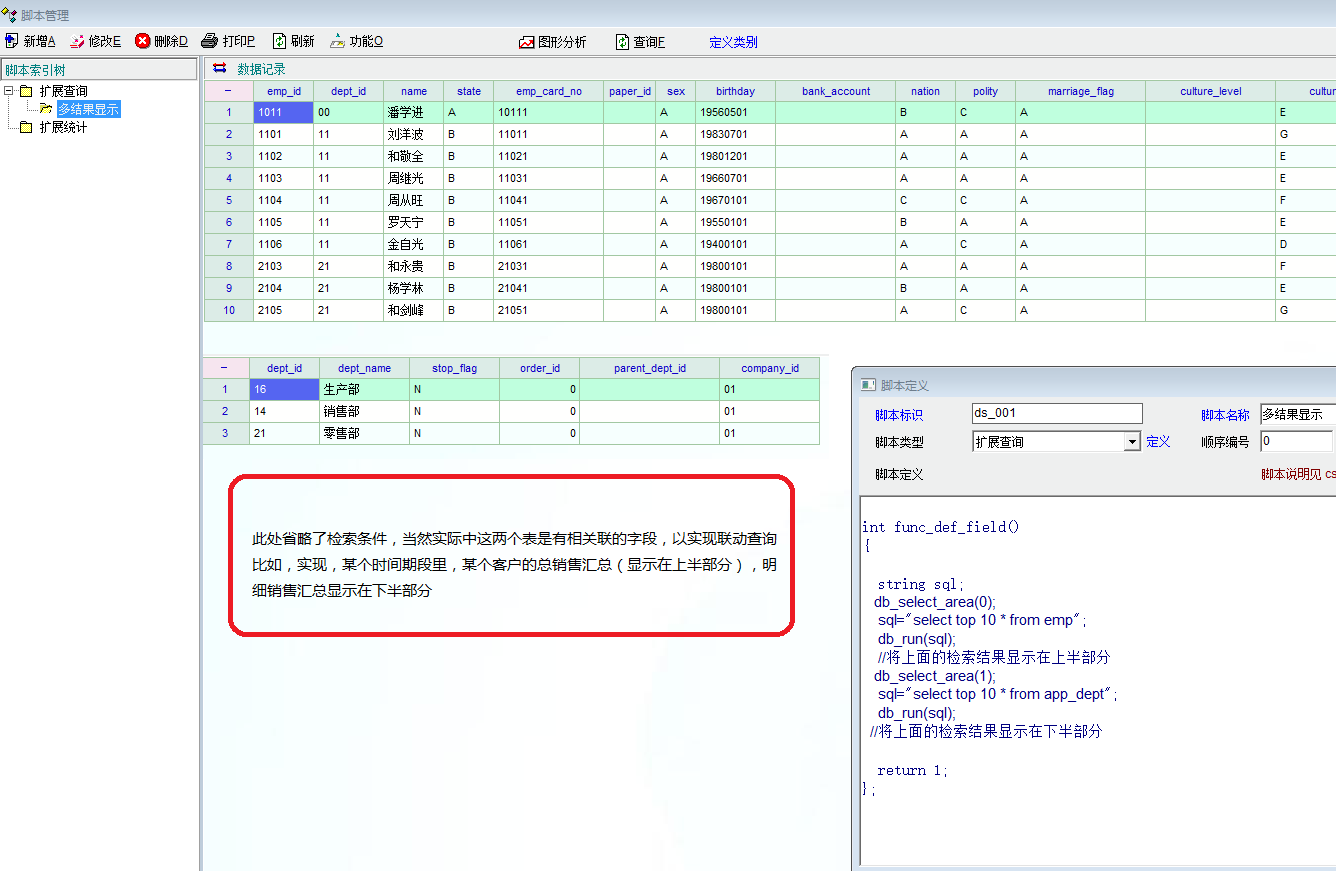The image size is (1336, 871).
Task: Click the red 删除D delete icon
Action: (143, 41)
